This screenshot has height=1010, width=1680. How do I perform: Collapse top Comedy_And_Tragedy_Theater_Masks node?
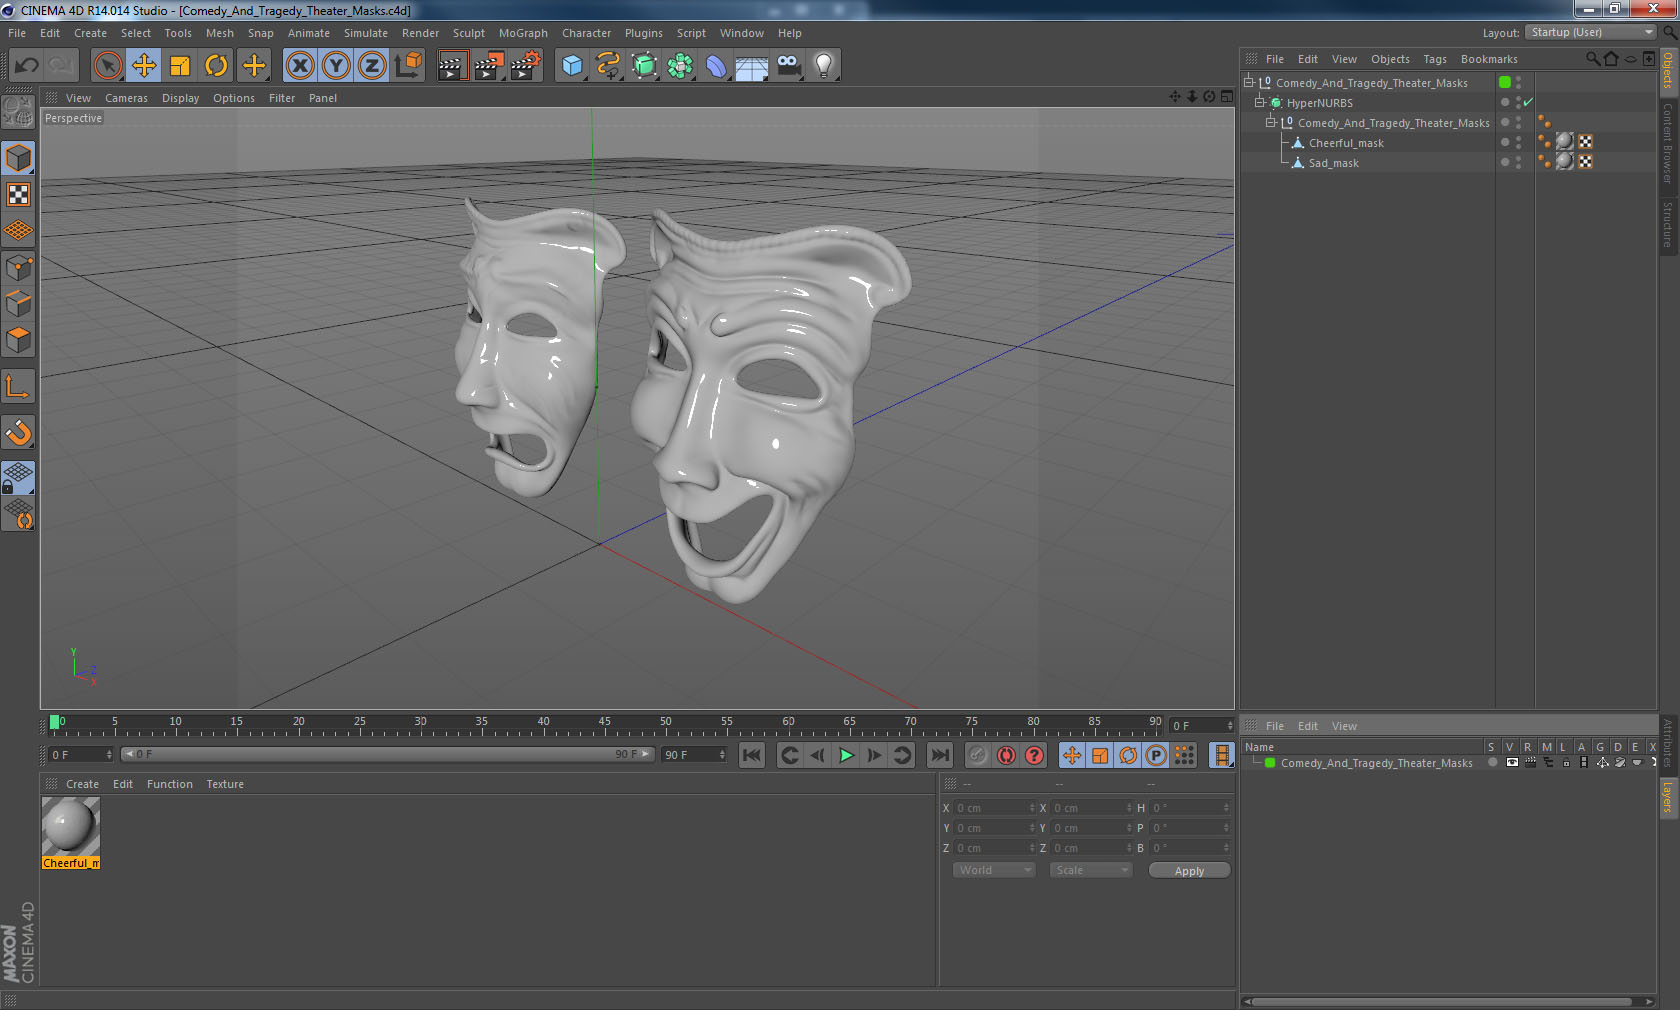1249,83
